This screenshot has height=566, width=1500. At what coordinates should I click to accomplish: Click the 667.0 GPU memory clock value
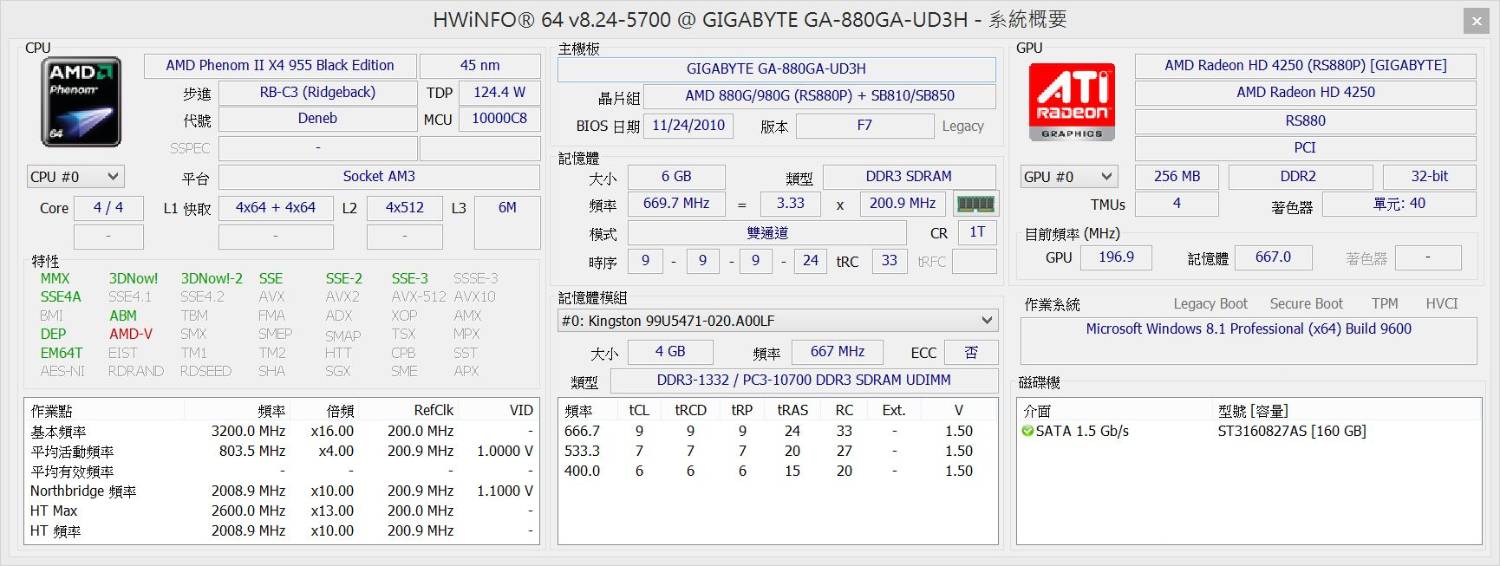(1273, 258)
